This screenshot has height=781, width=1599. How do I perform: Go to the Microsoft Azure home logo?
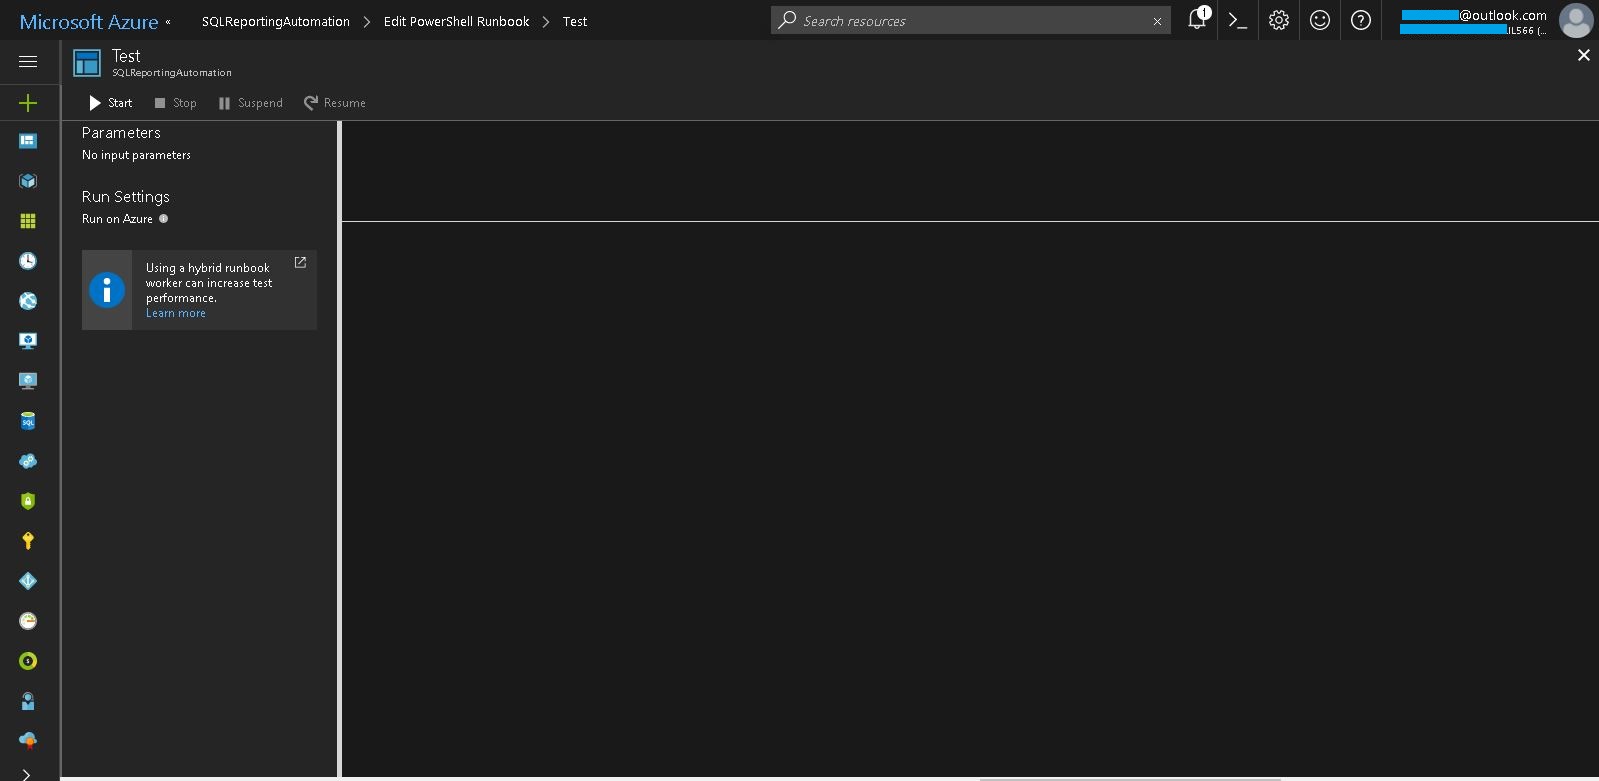(x=89, y=21)
